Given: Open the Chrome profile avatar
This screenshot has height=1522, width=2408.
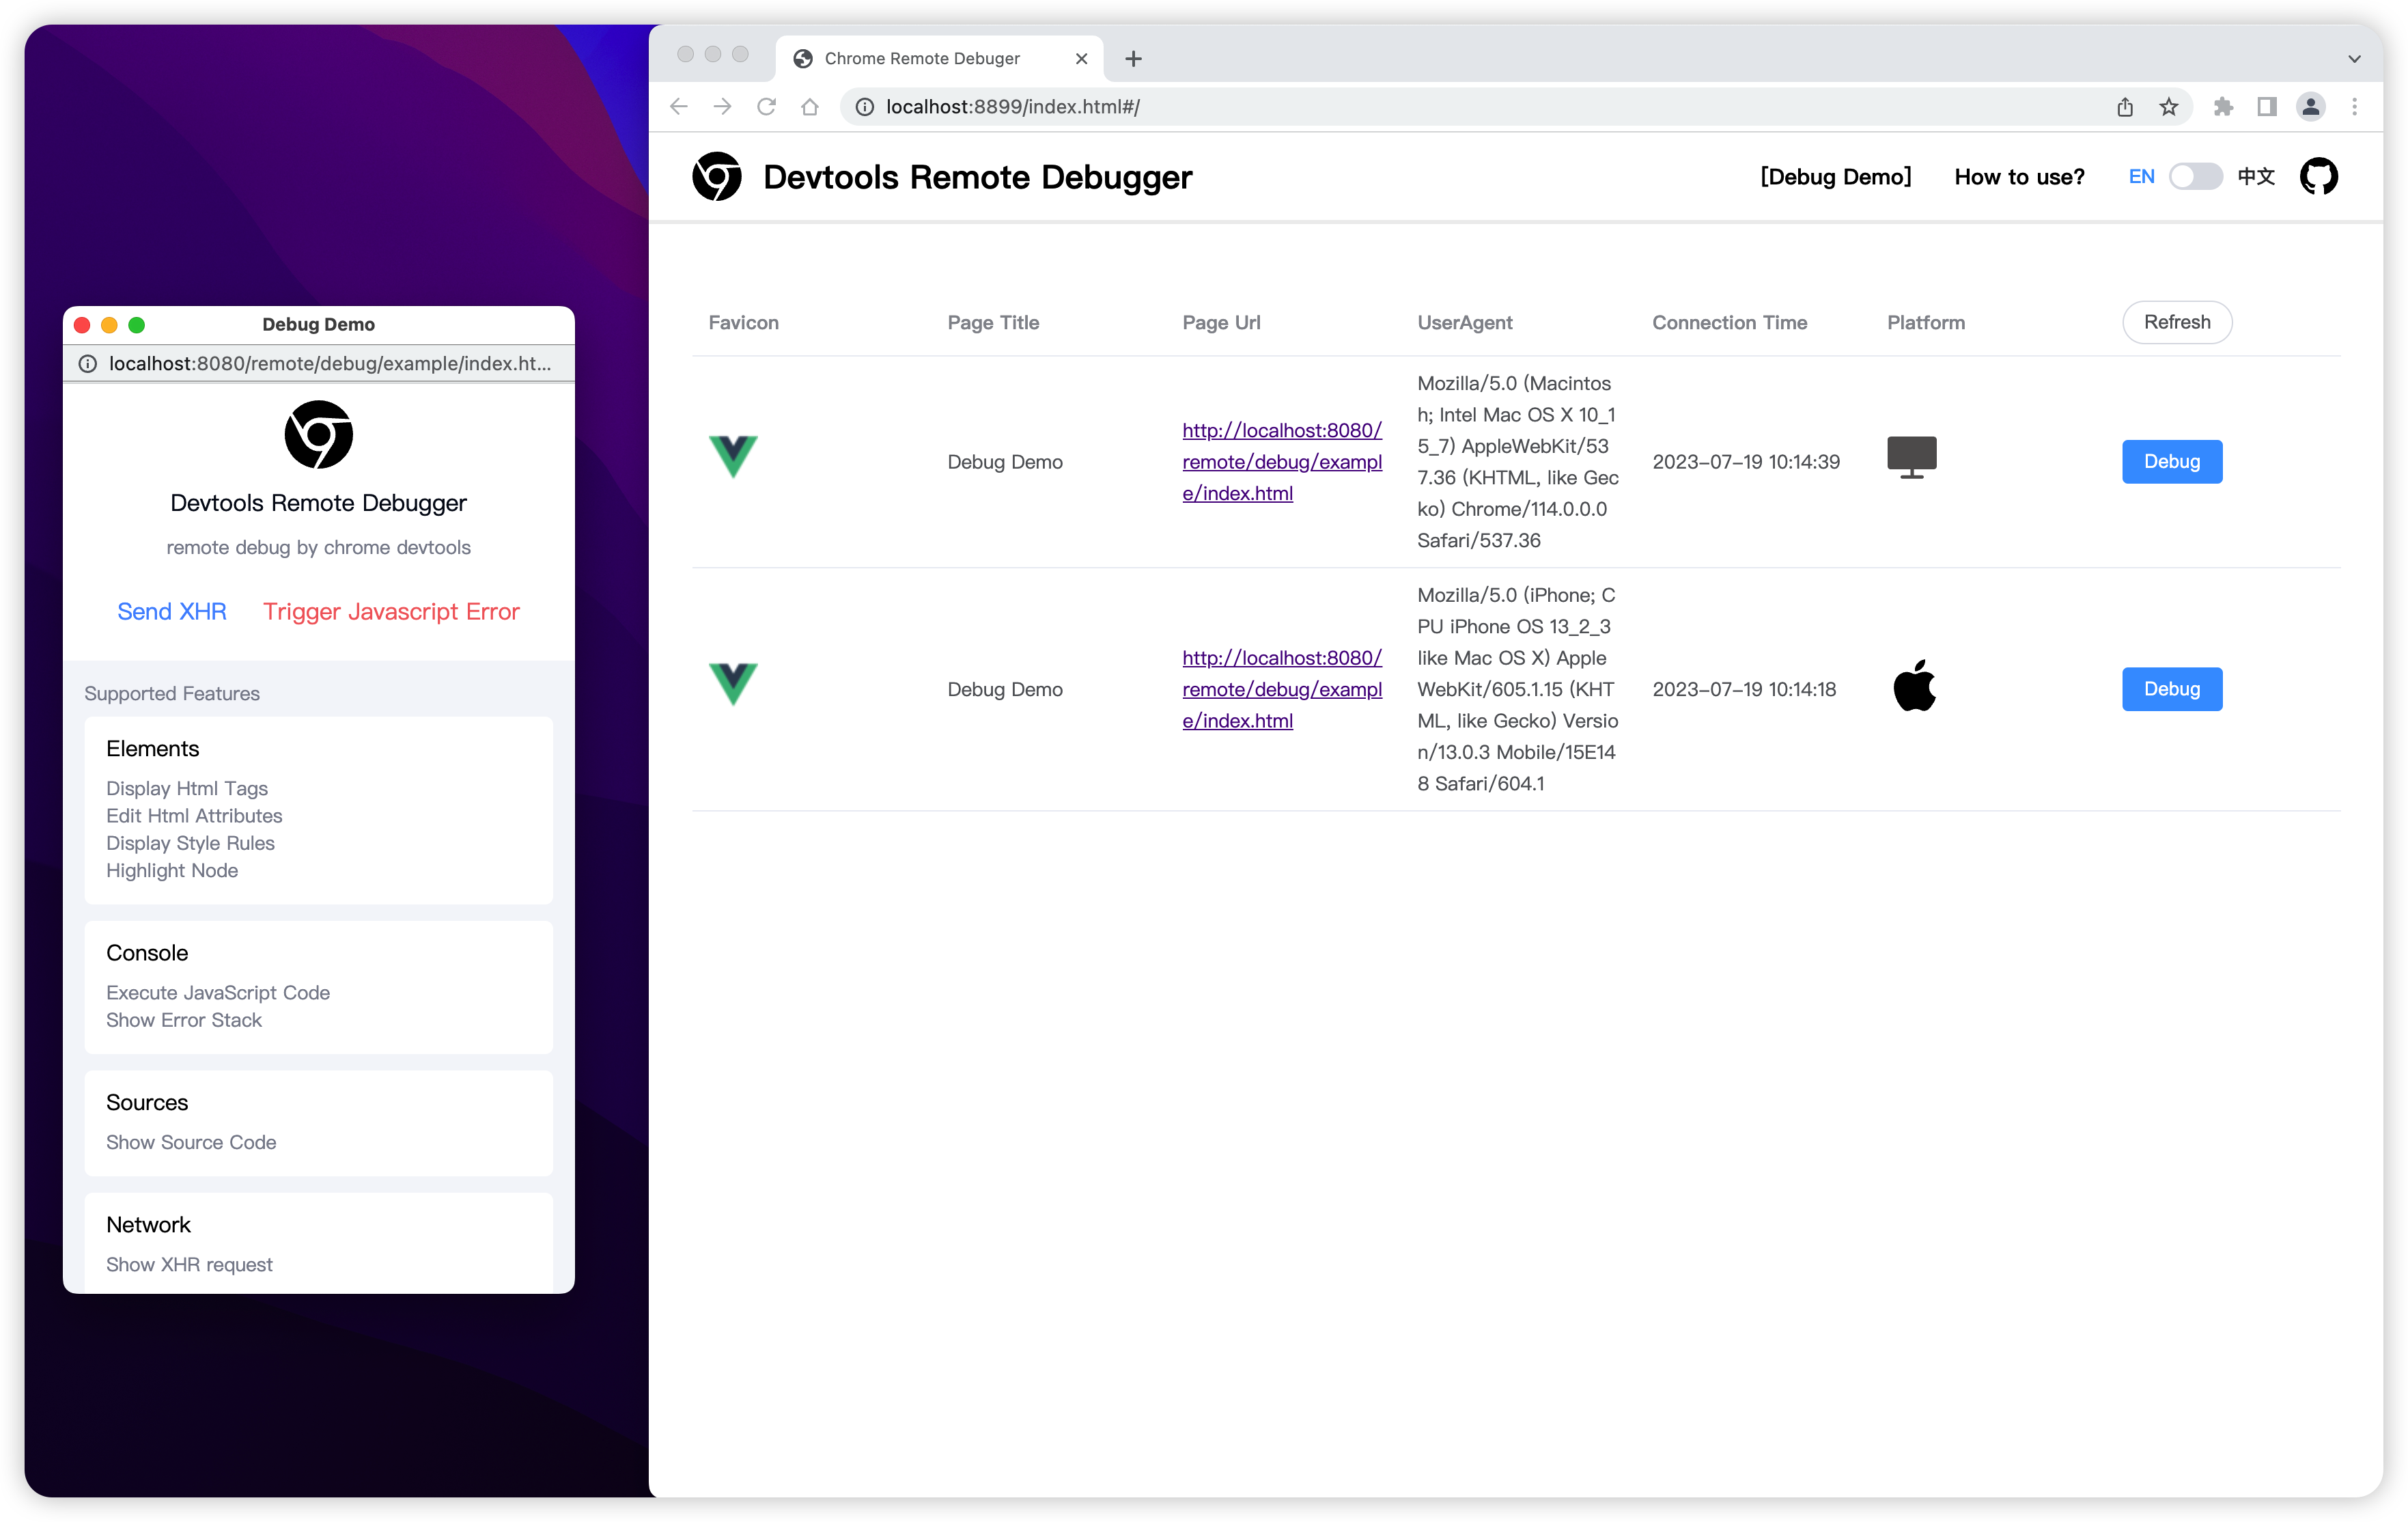Looking at the screenshot, I should [2310, 107].
